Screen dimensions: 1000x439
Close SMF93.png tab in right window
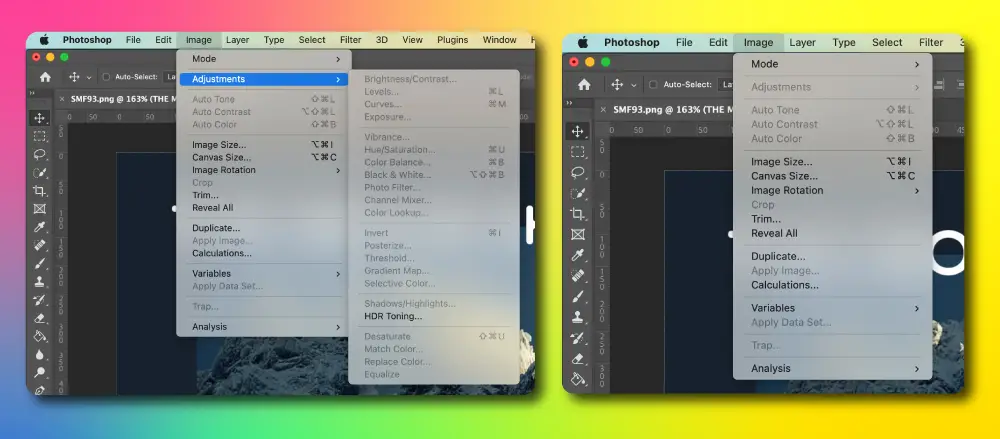click(603, 110)
